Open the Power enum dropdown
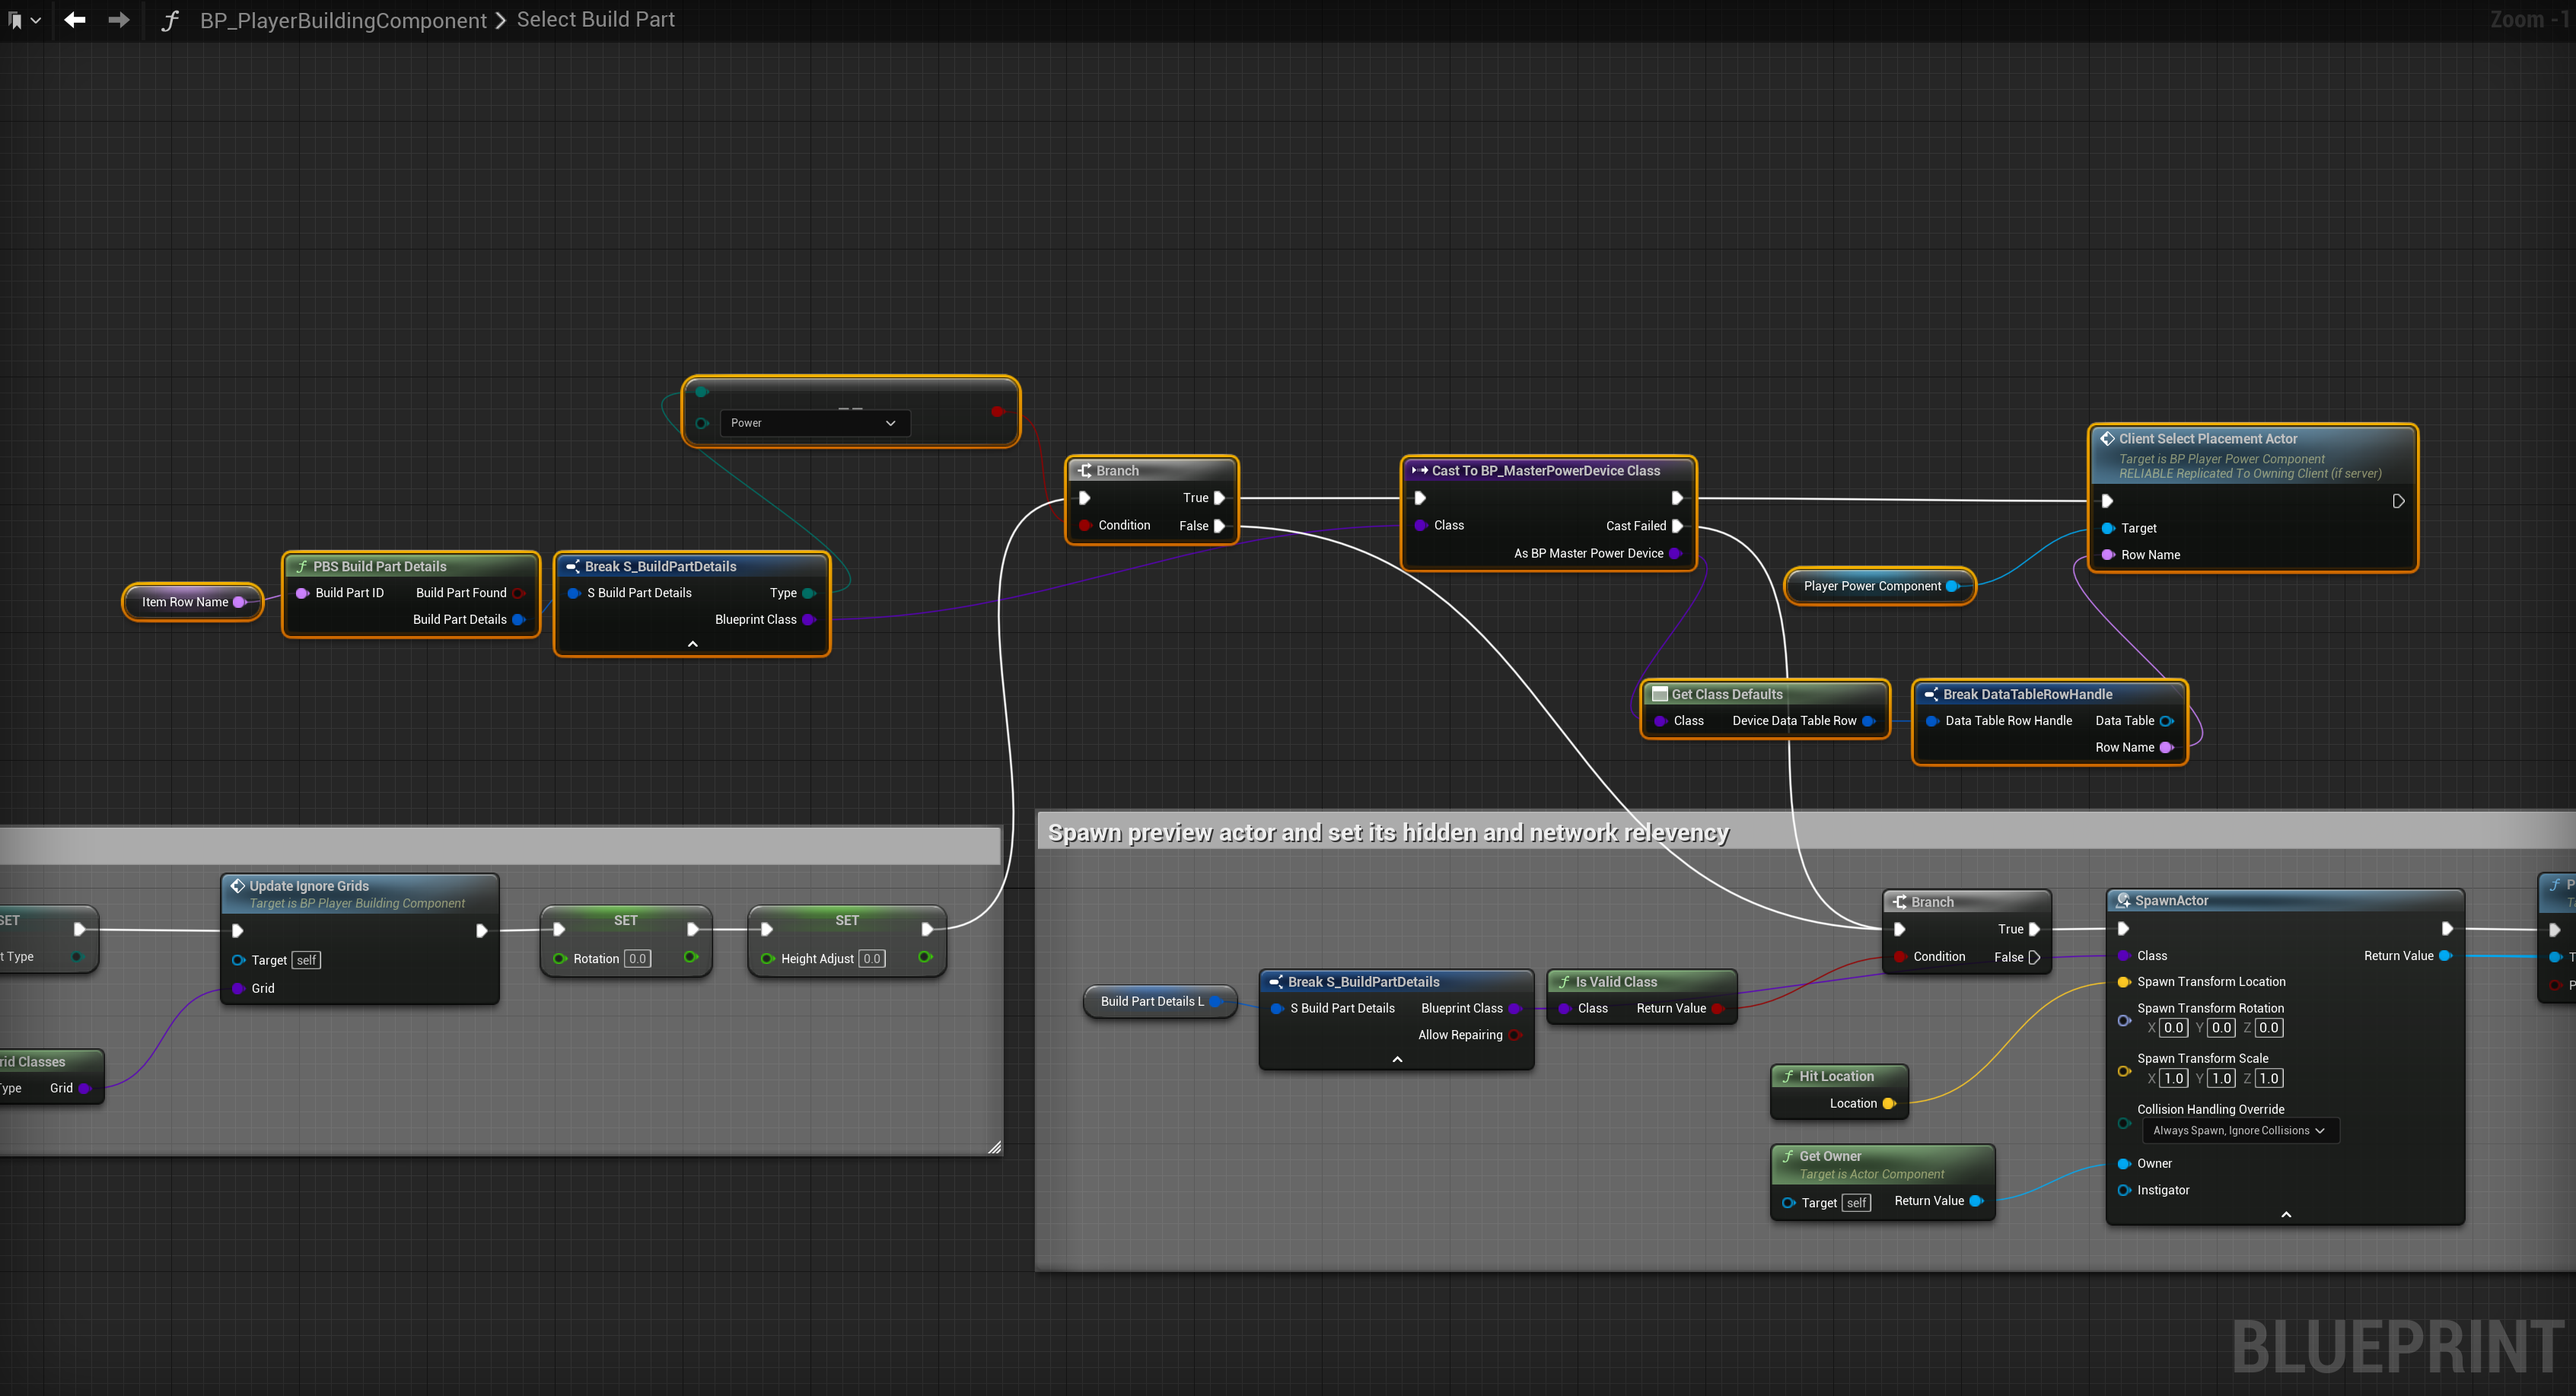Viewport: 2576px width, 1396px height. pos(814,423)
